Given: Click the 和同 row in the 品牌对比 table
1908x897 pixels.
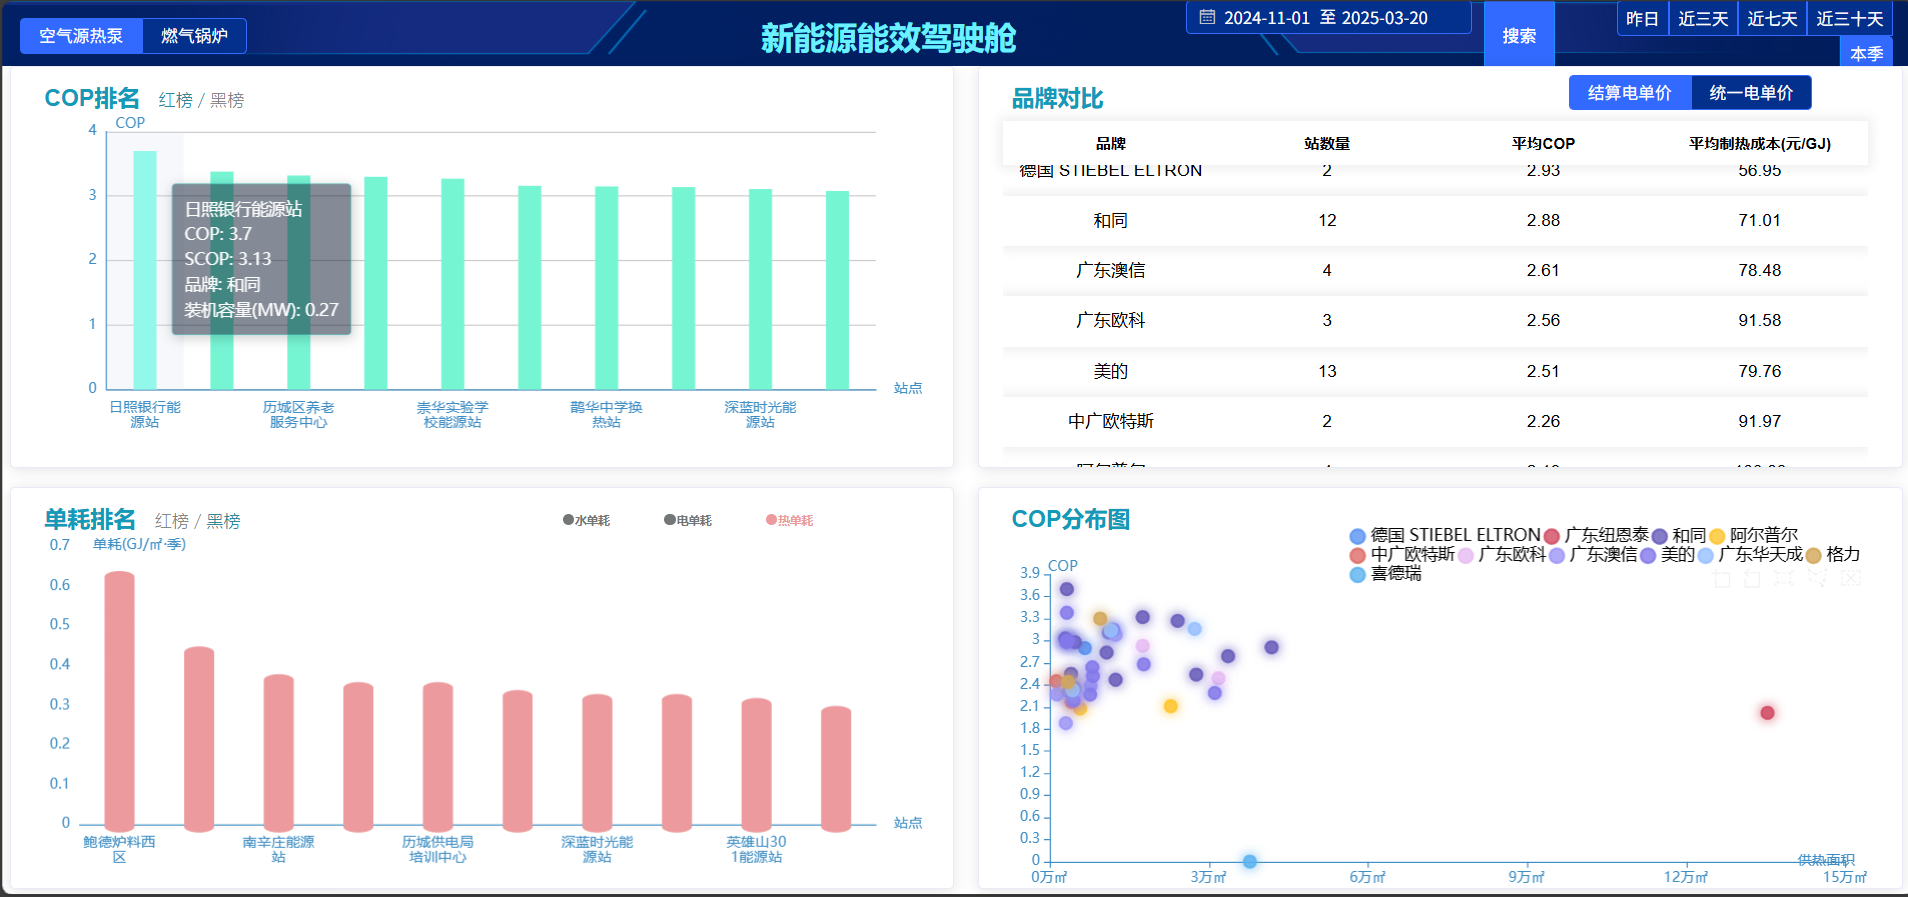Looking at the screenshot, I should click(1435, 220).
